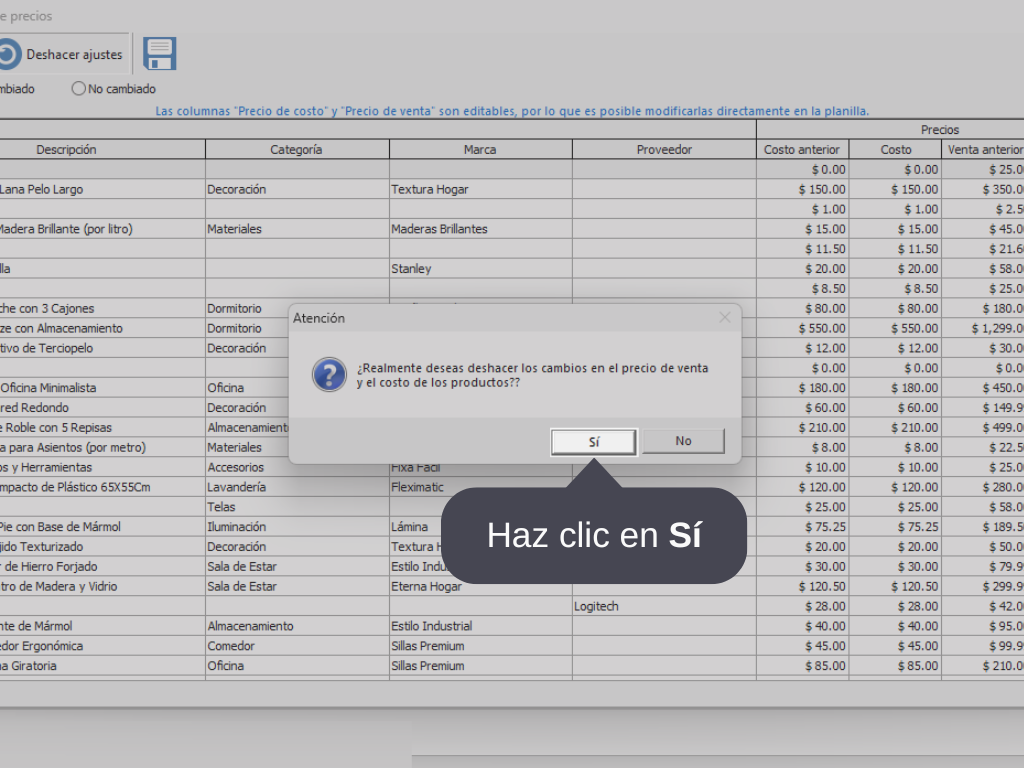The height and width of the screenshot is (768, 1024).
Task: Click the Costo column header
Action: (x=895, y=150)
